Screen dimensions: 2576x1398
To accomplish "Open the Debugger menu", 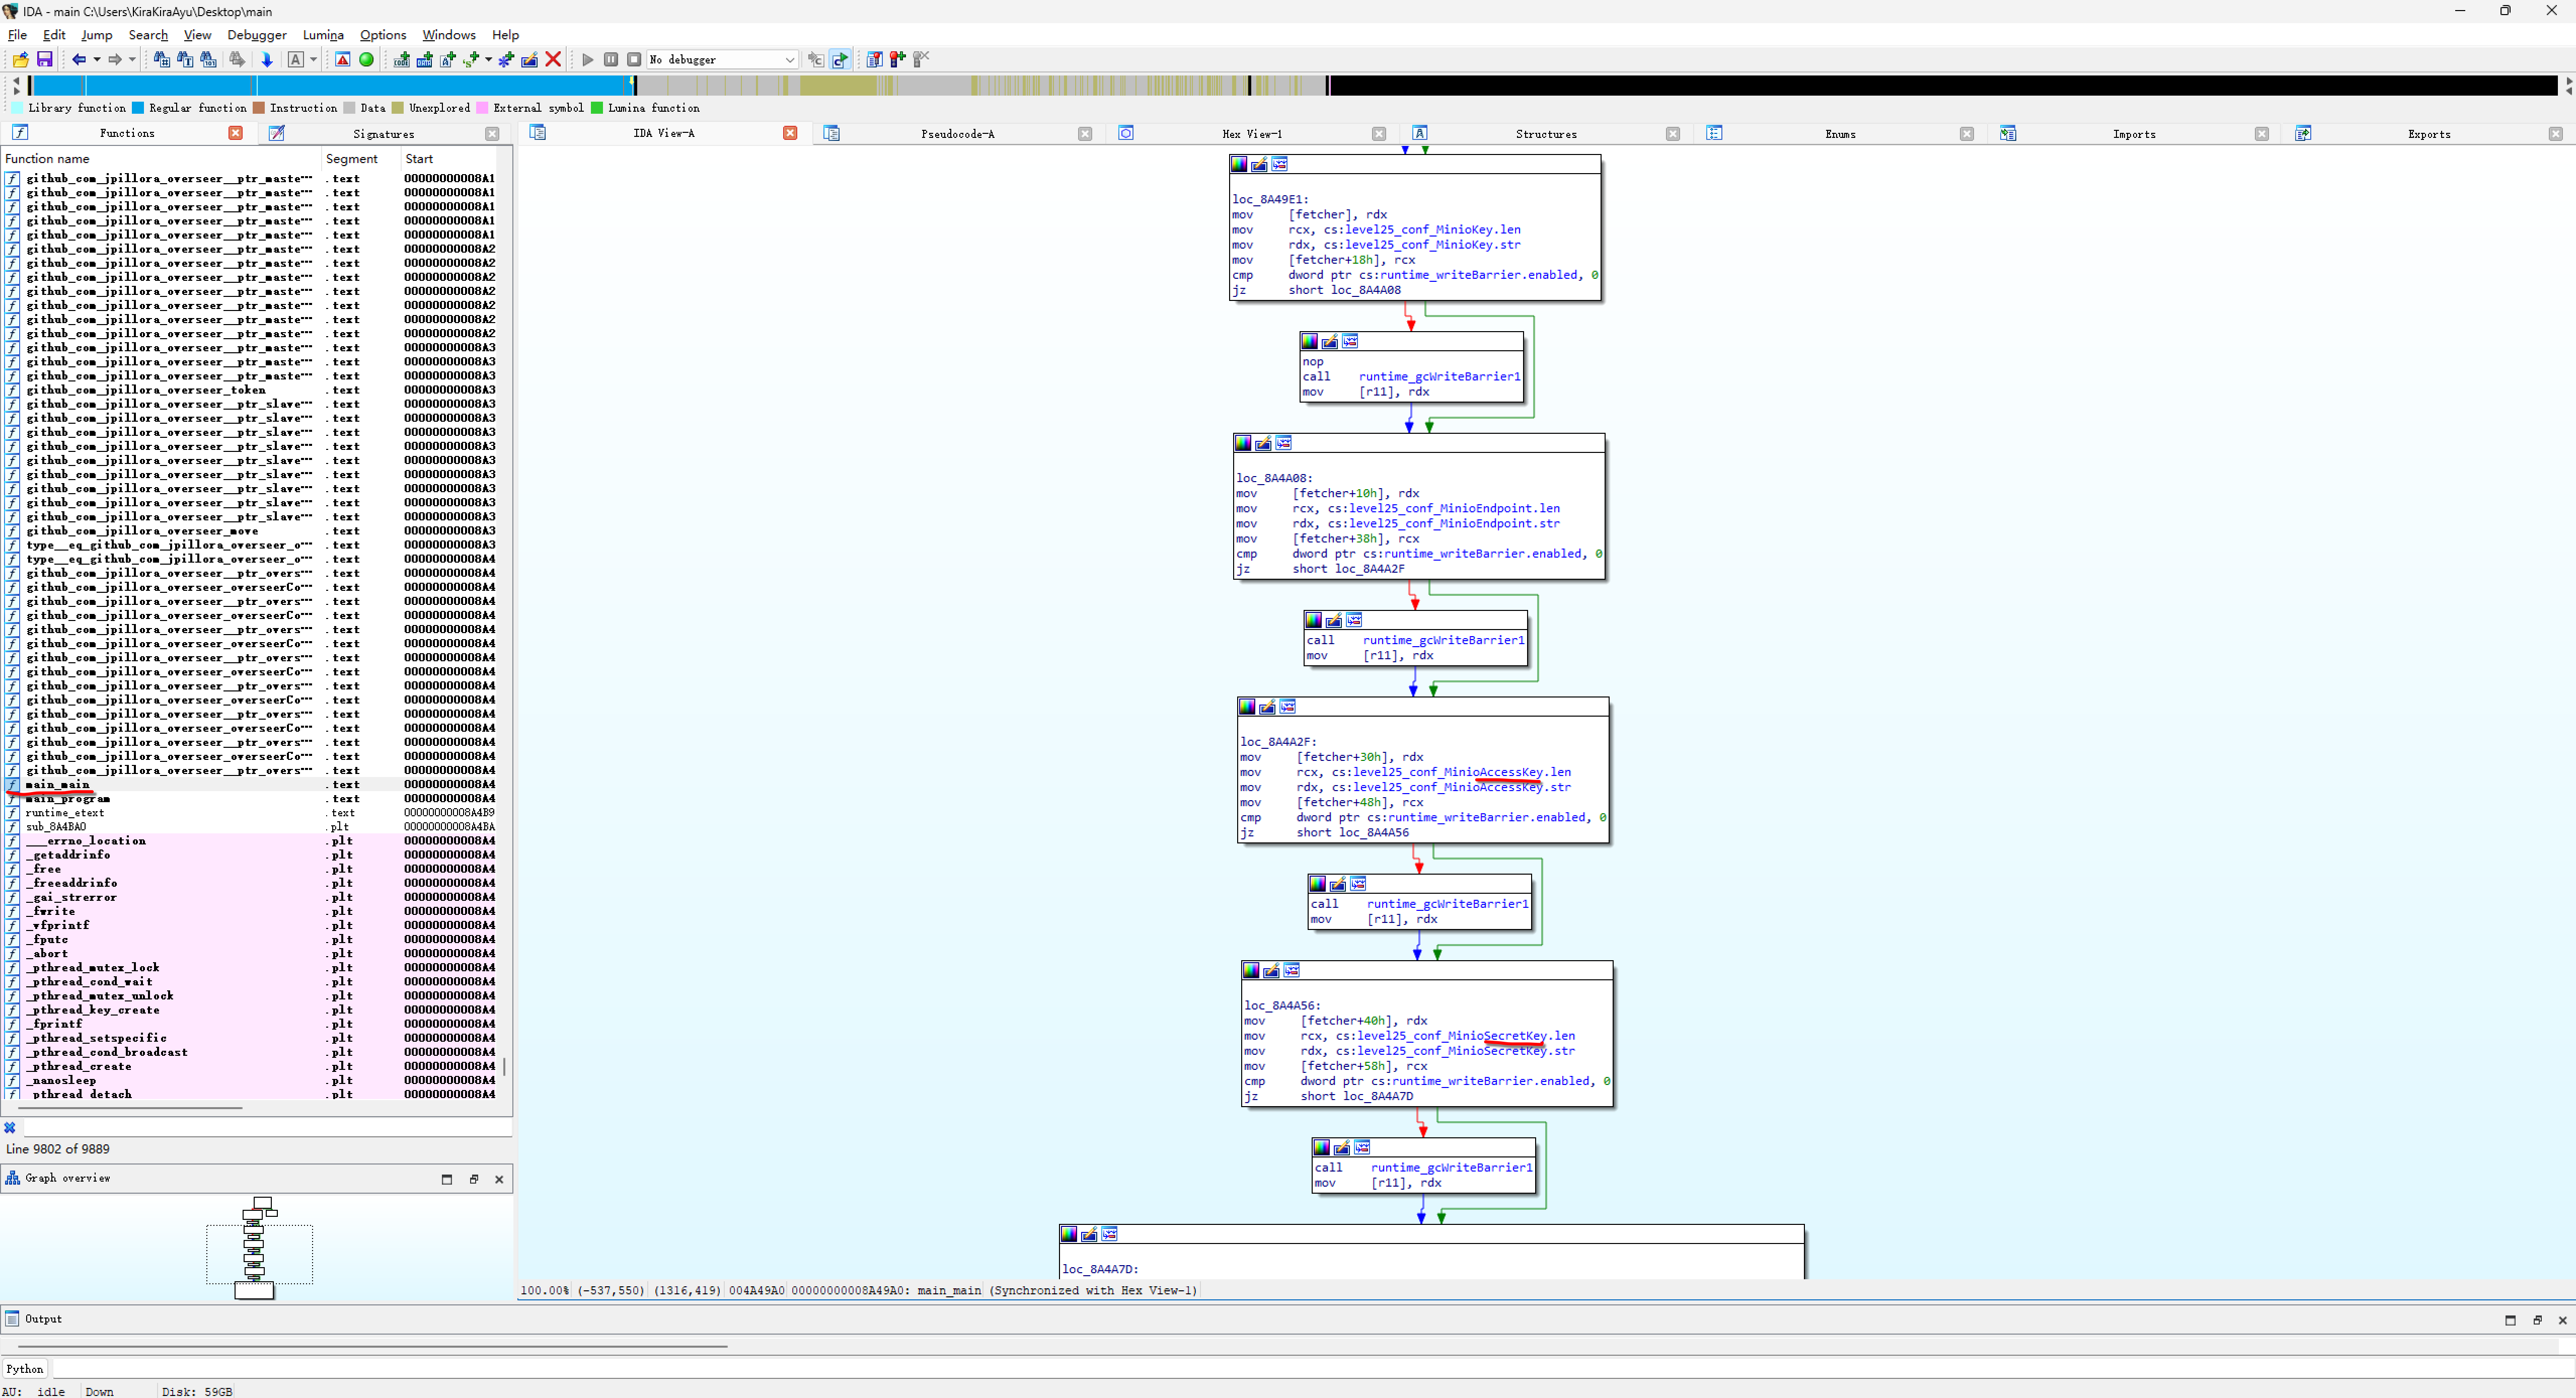I will 257,35.
